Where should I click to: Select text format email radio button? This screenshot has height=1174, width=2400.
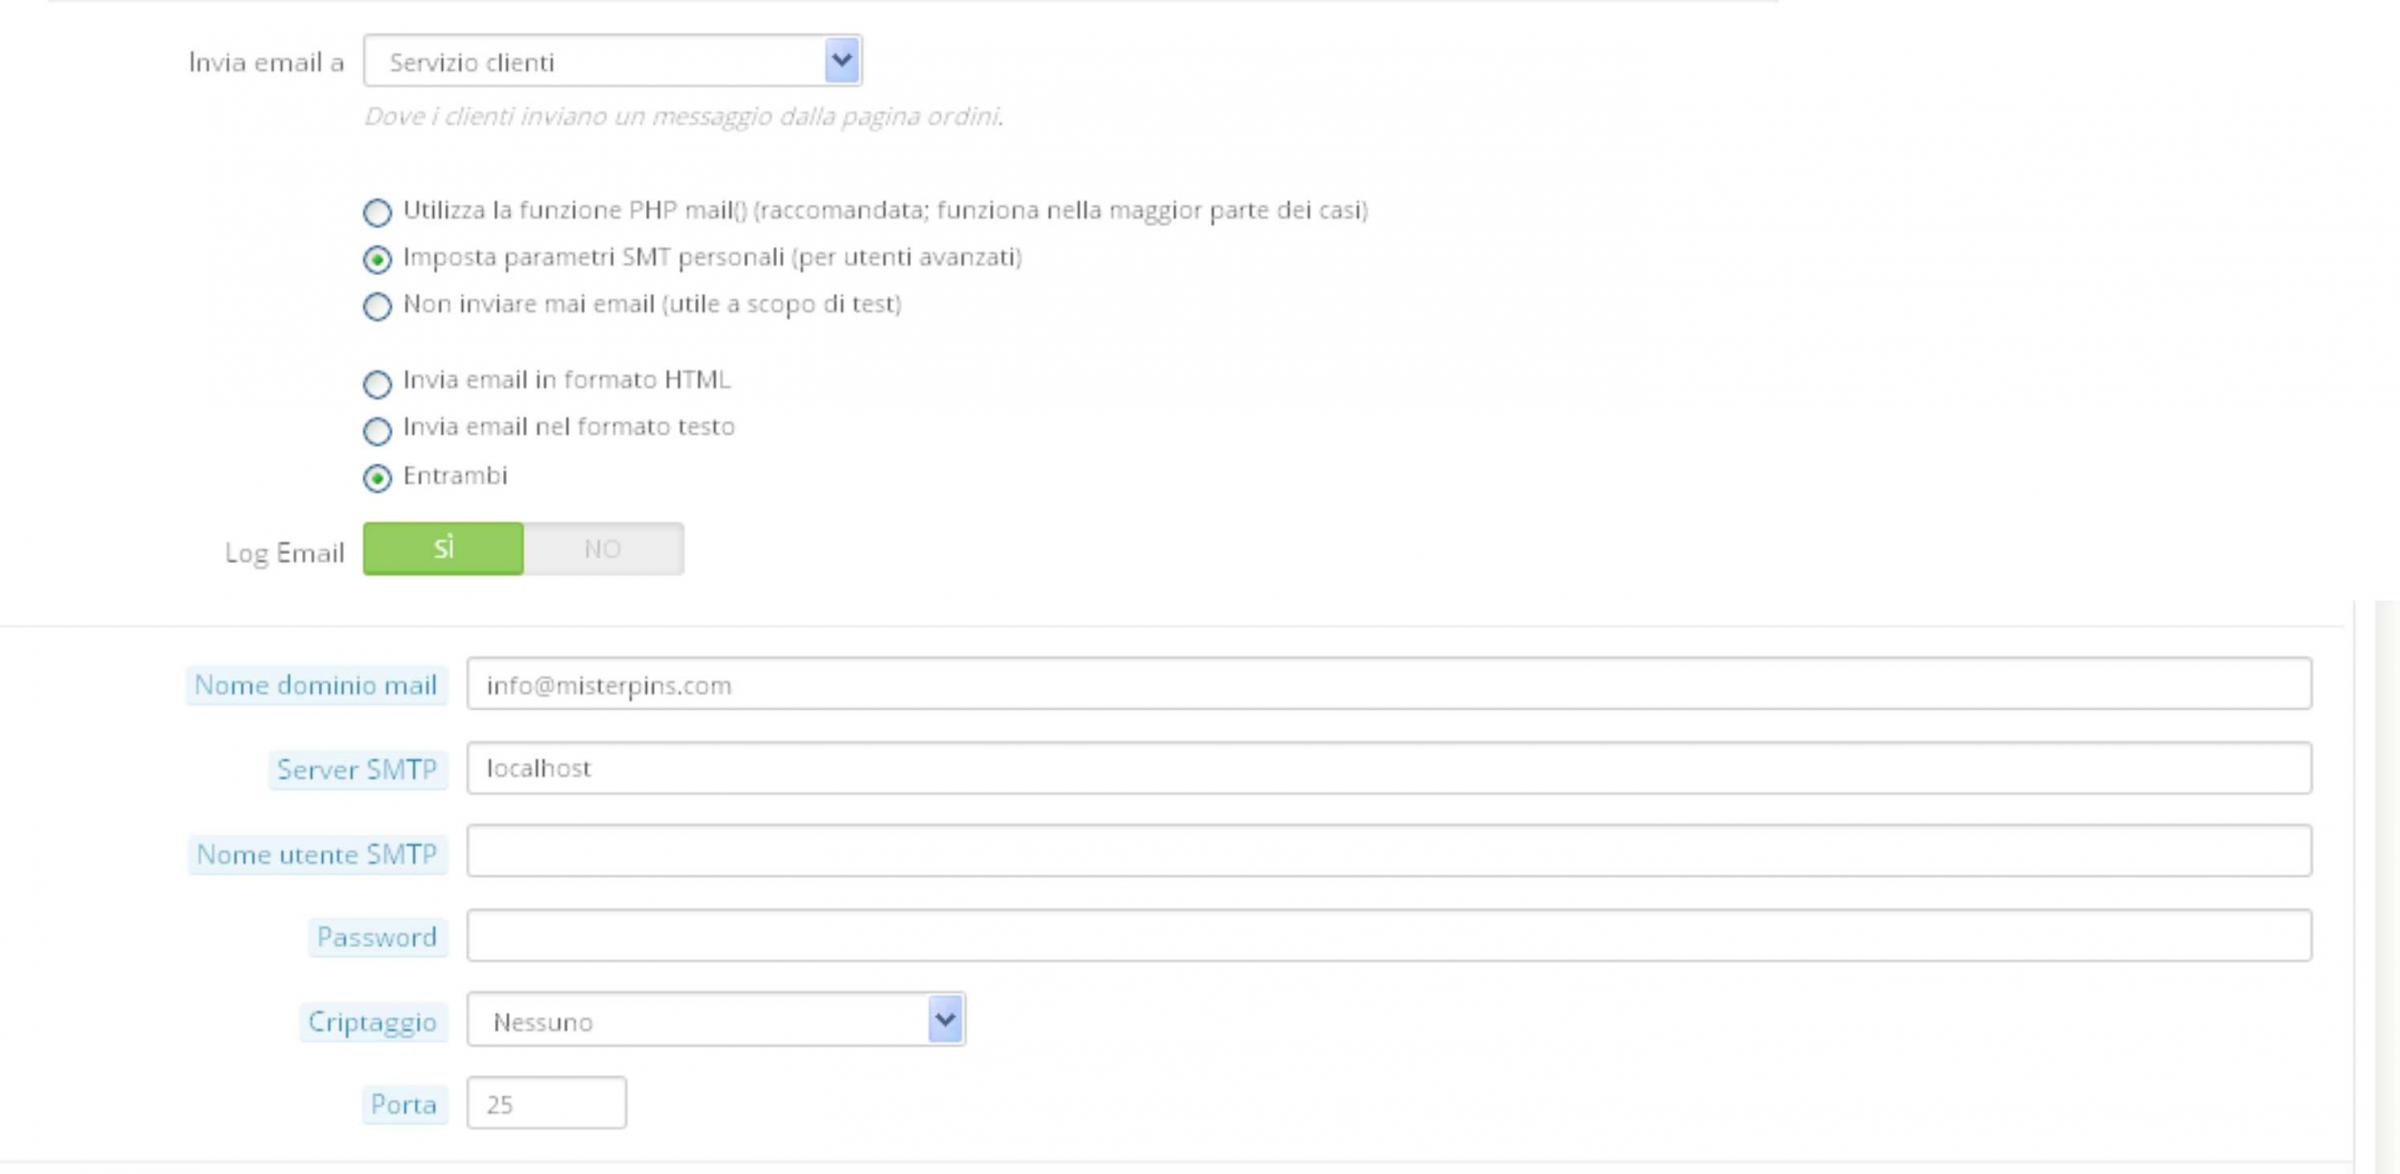(x=377, y=430)
